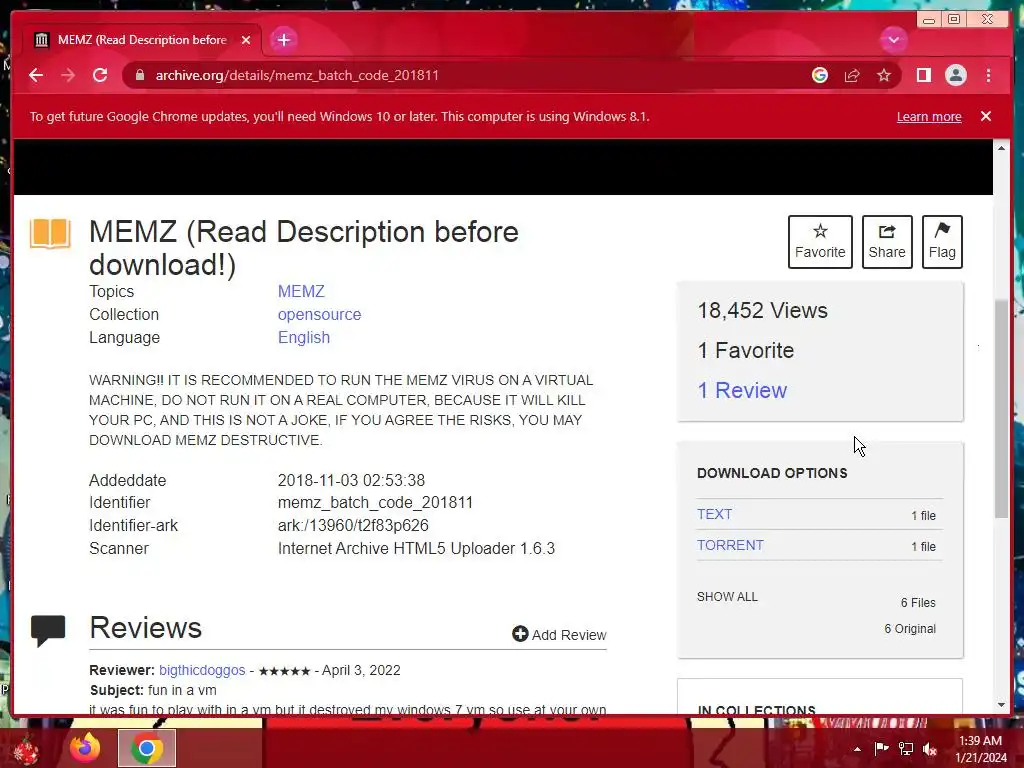Open the Action Center flag tray icon
Viewport: 1024px width, 768px height.
coord(881,749)
